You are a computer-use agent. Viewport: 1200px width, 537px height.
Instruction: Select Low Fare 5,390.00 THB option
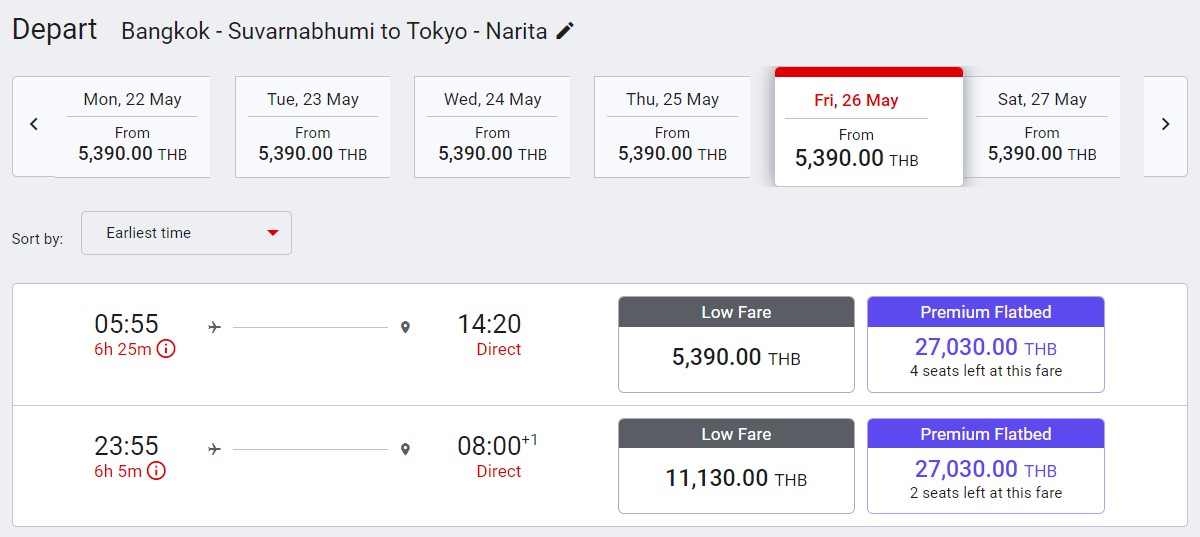pos(736,345)
